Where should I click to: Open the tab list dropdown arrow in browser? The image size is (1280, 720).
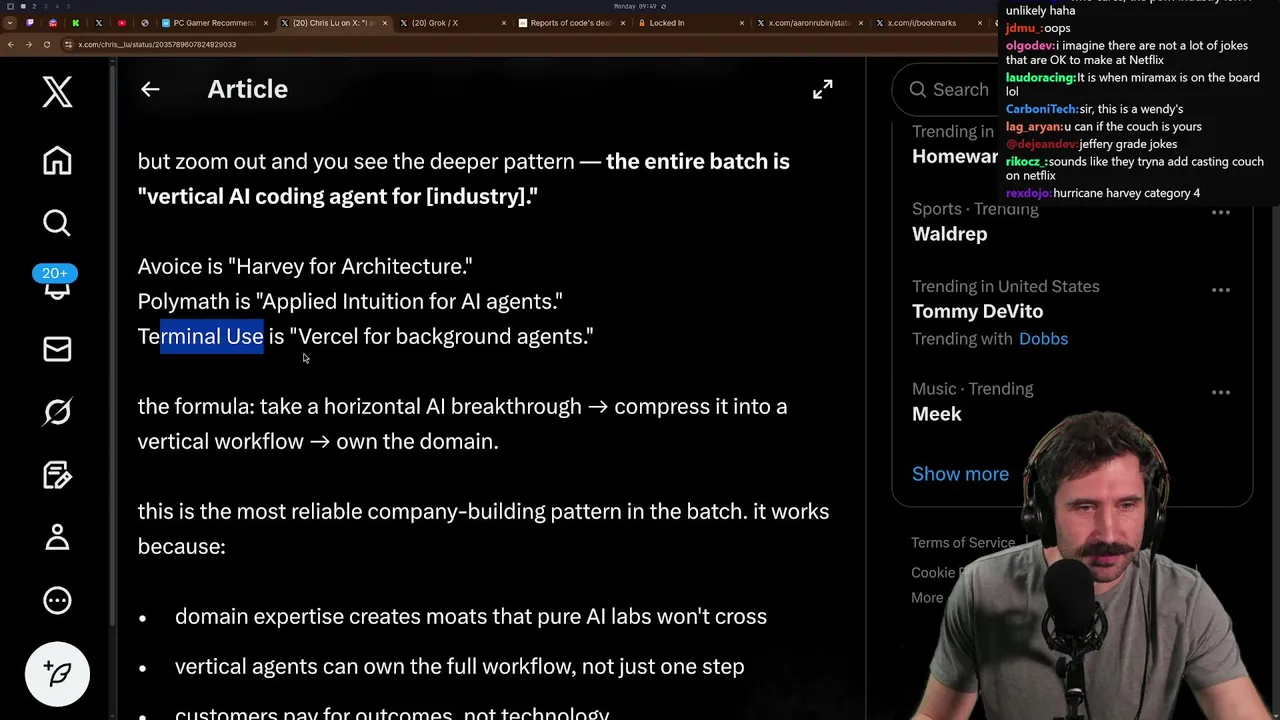point(10,22)
